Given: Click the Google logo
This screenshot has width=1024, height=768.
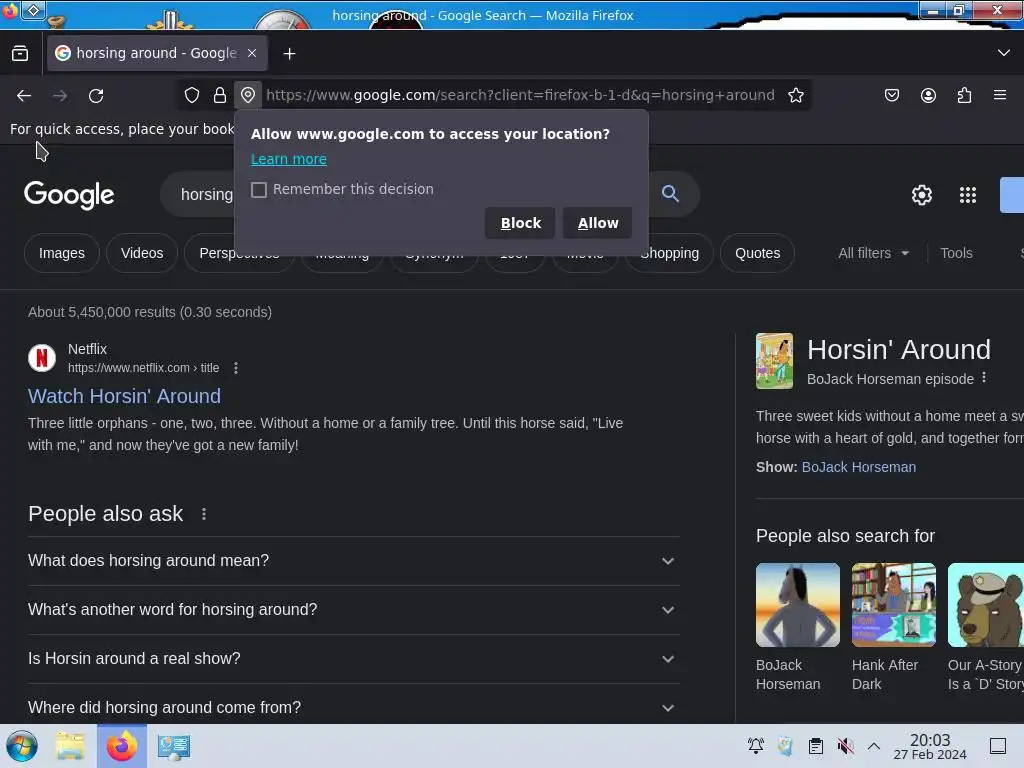Looking at the screenshot, I should [x=69, y=195].
